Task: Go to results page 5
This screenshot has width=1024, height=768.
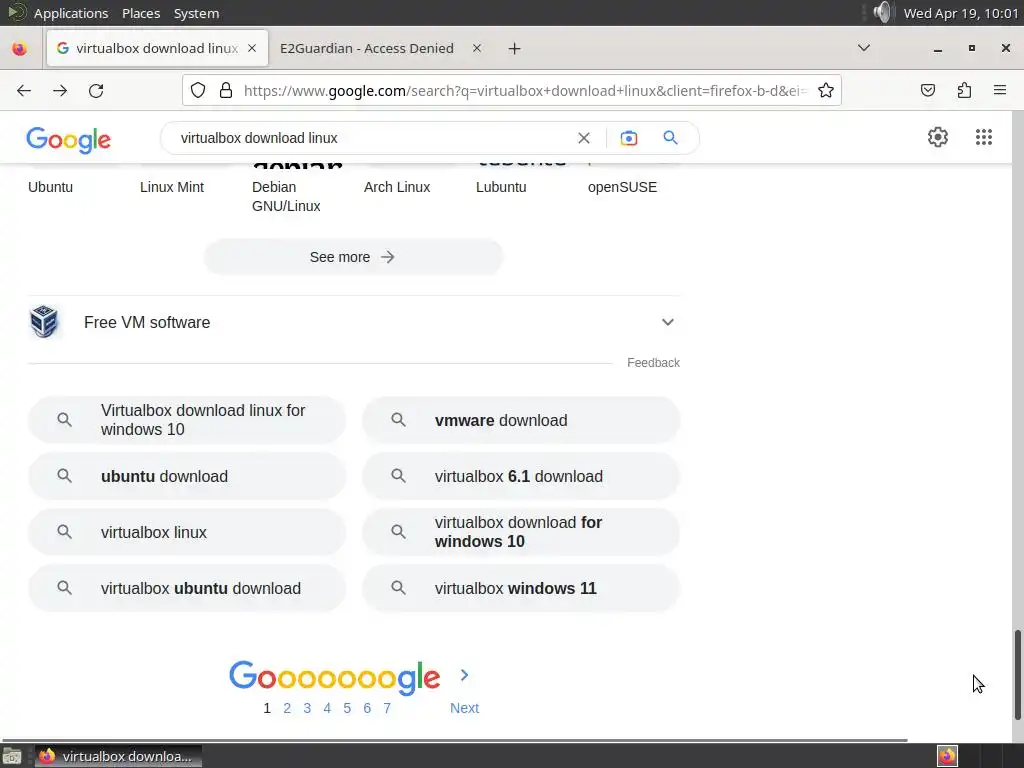Action: (x=347, y=708)
